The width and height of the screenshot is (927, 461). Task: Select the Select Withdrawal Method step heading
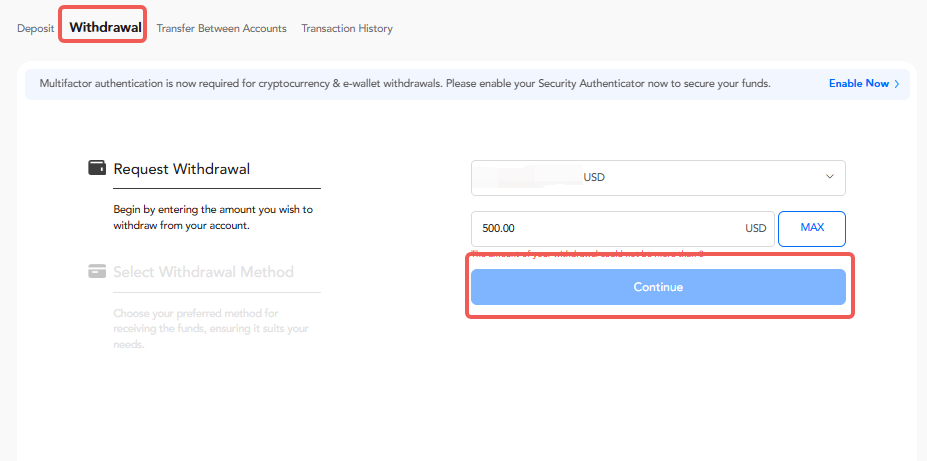pos(203,272)
